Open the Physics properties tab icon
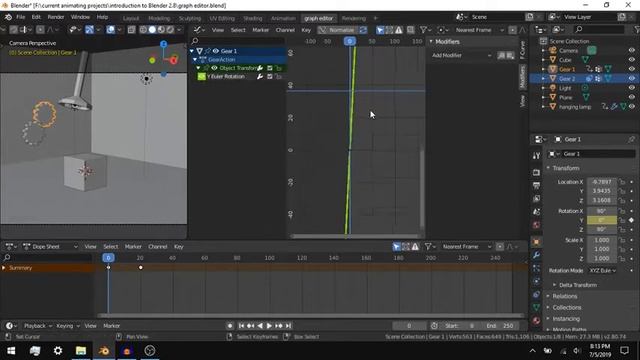 536,281
